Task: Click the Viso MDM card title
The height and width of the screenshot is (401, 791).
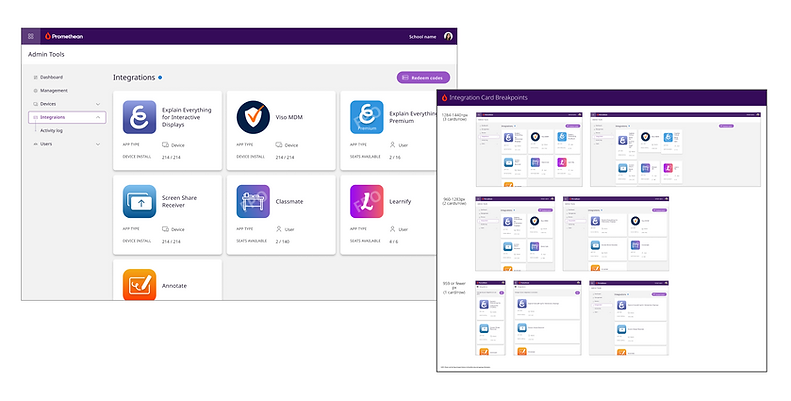Action: 289,117
